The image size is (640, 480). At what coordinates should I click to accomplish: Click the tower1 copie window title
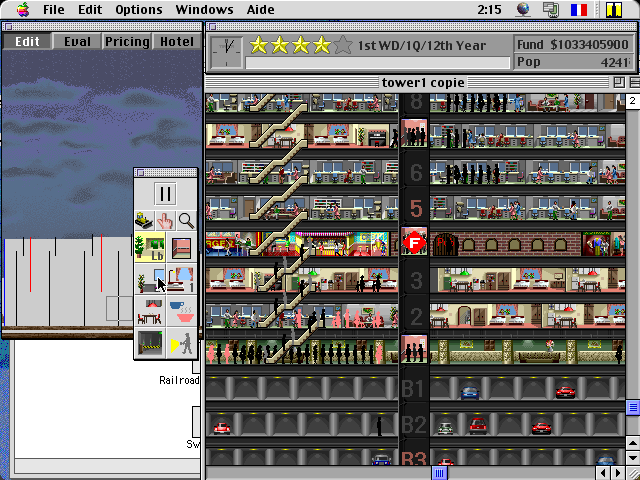point(423,82)
